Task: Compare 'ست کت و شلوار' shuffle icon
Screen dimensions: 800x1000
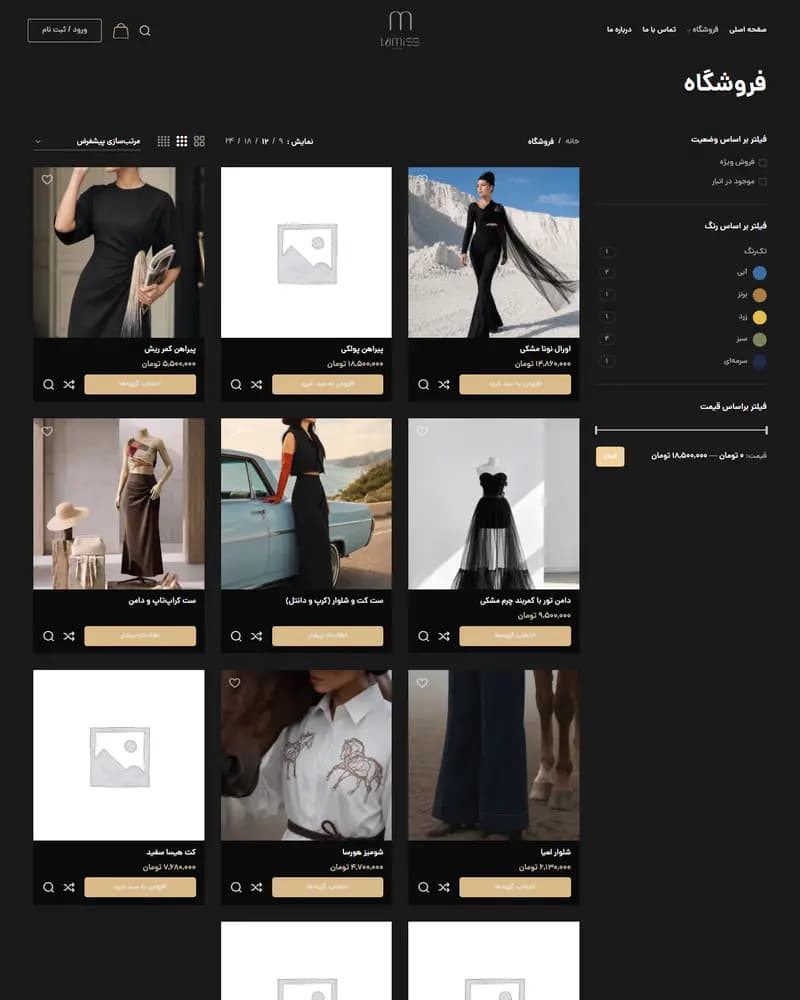Action: coord(256,636)
